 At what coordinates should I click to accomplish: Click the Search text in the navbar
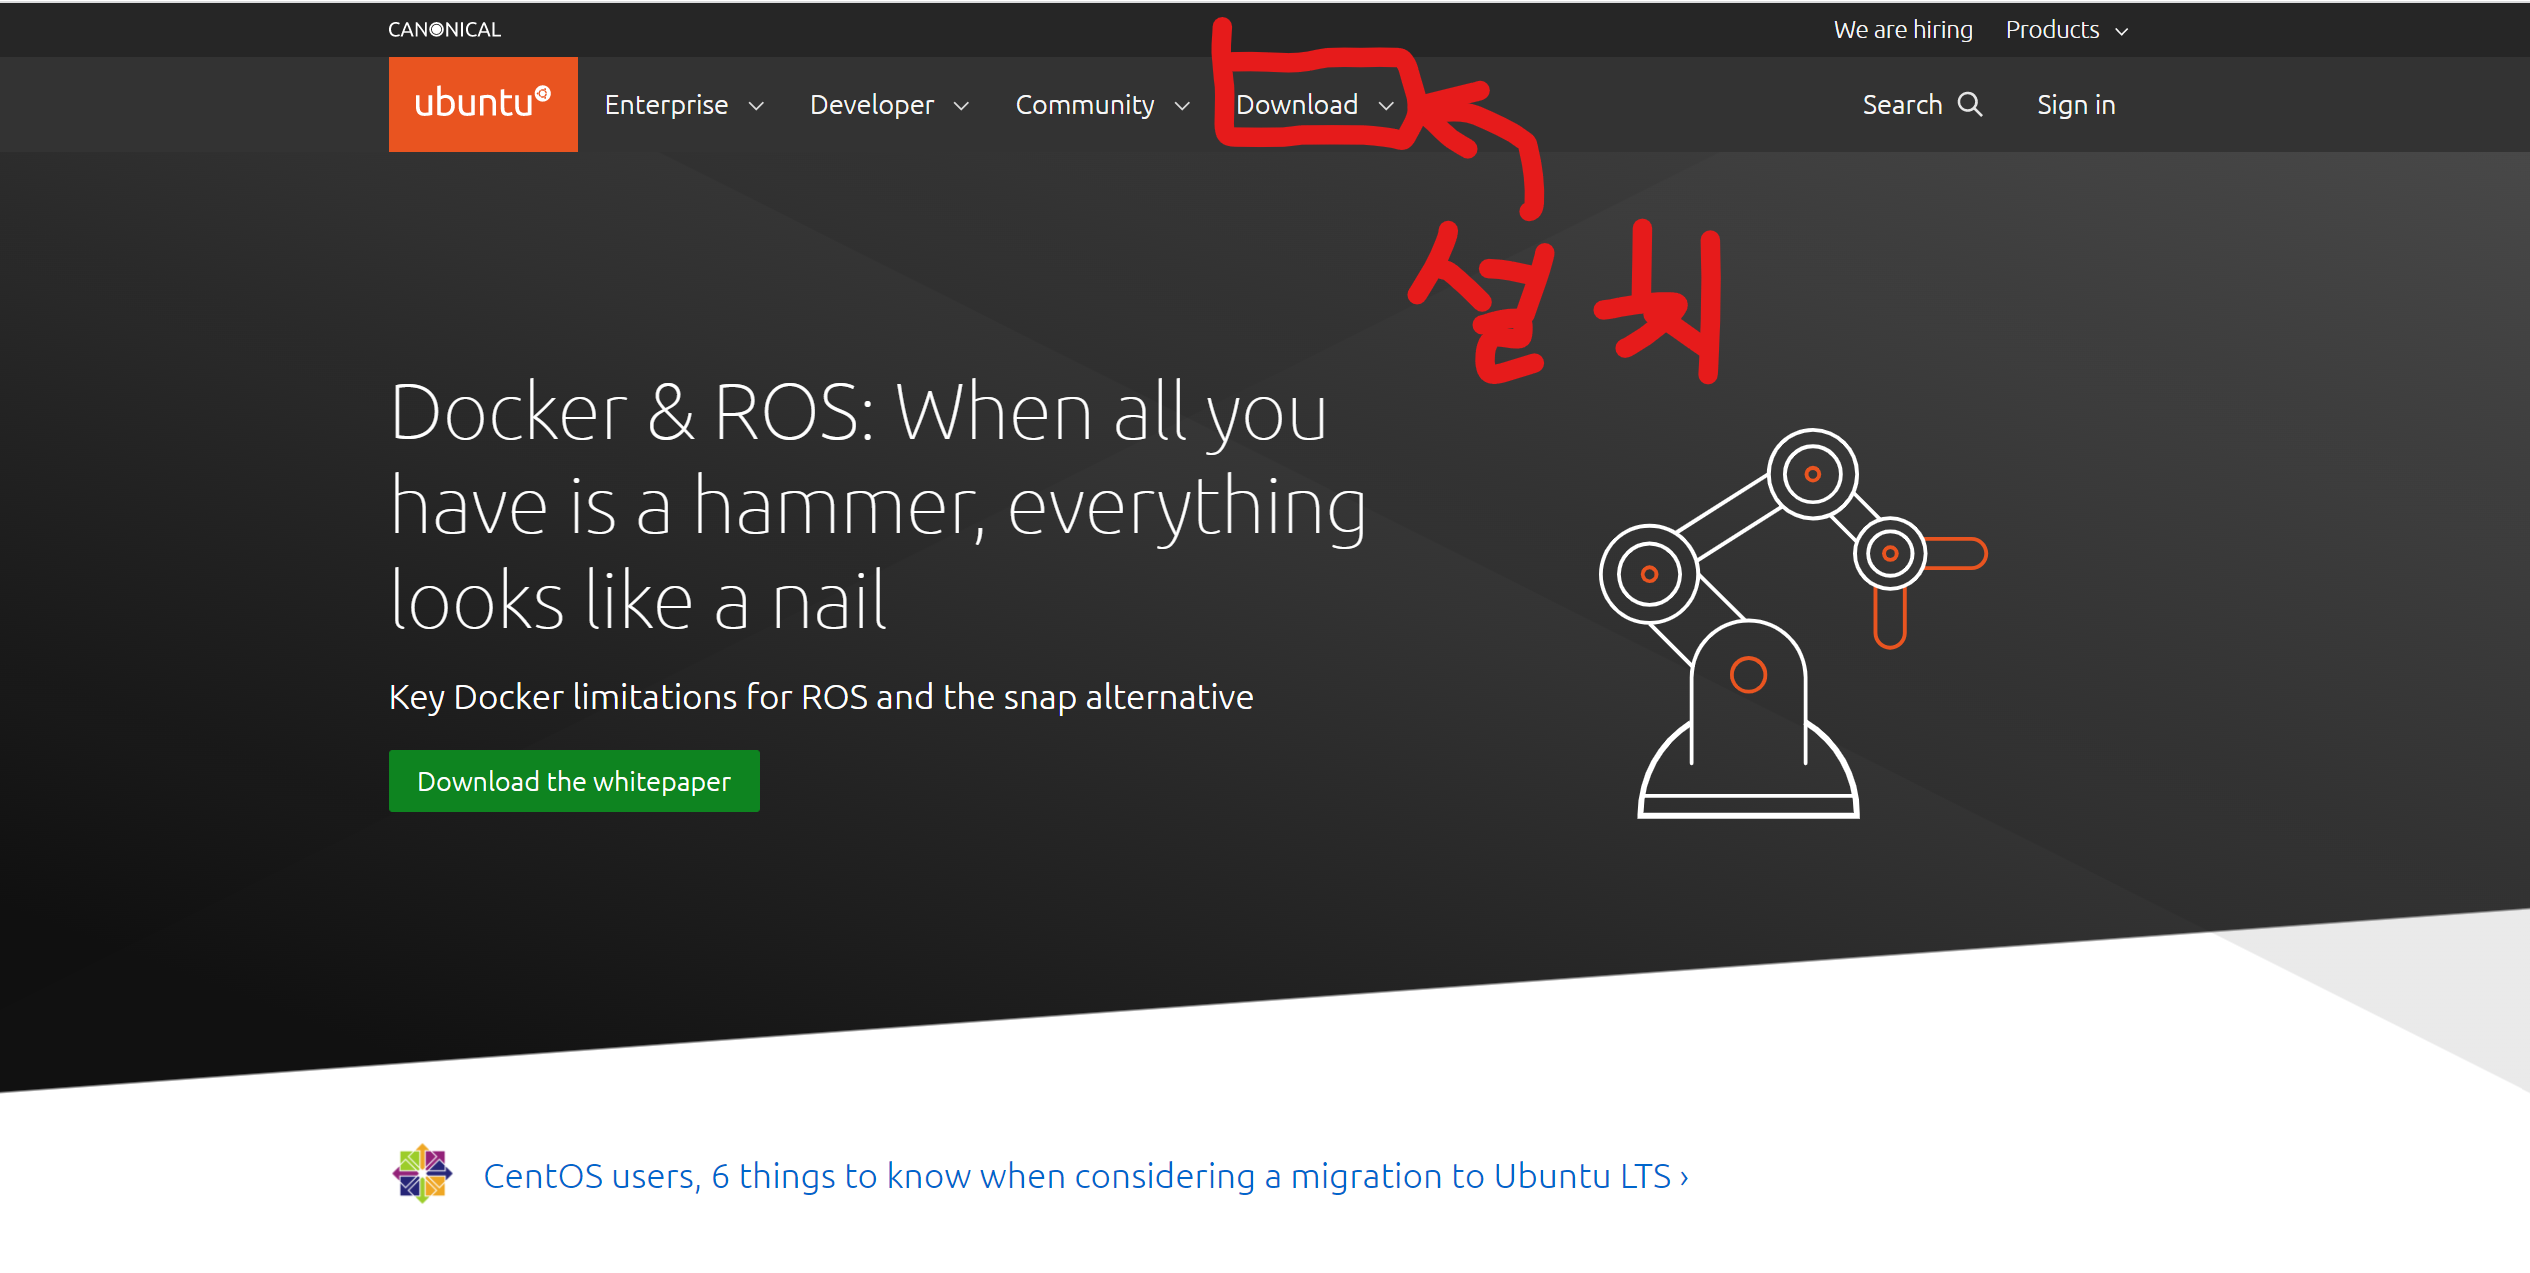(1901, 105)
